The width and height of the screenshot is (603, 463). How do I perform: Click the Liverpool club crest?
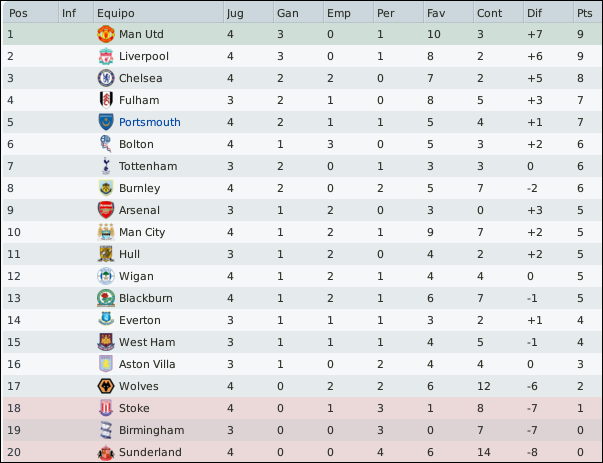(106, 56)
